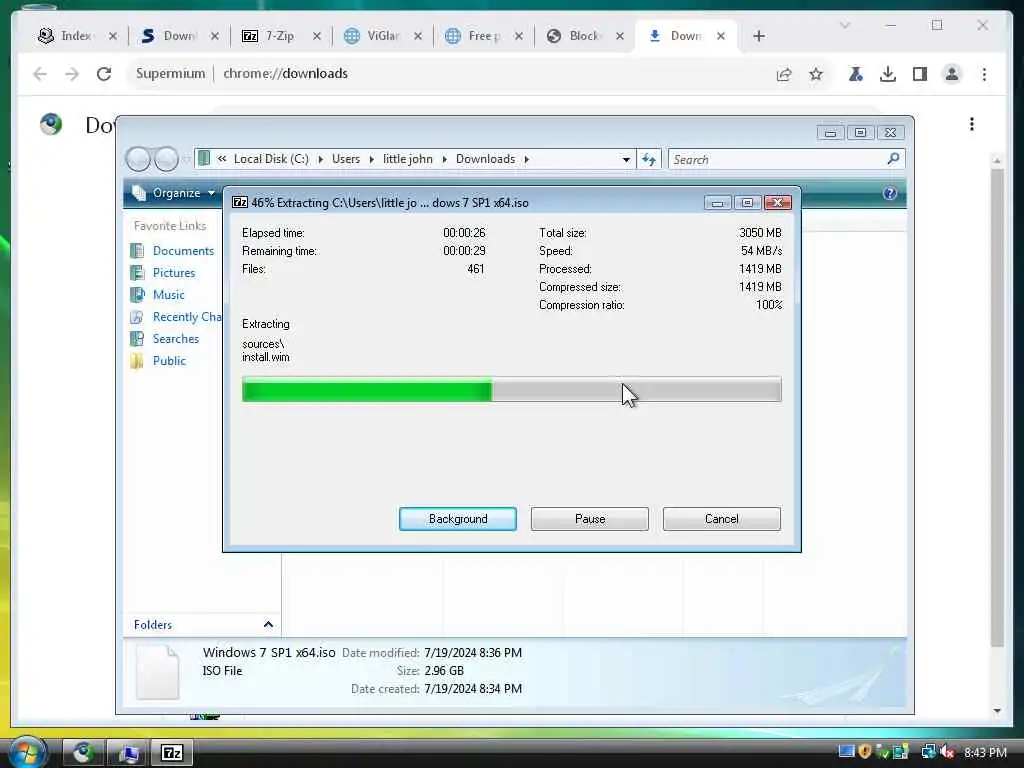Click Explorer help icon

tap(889, 193)
